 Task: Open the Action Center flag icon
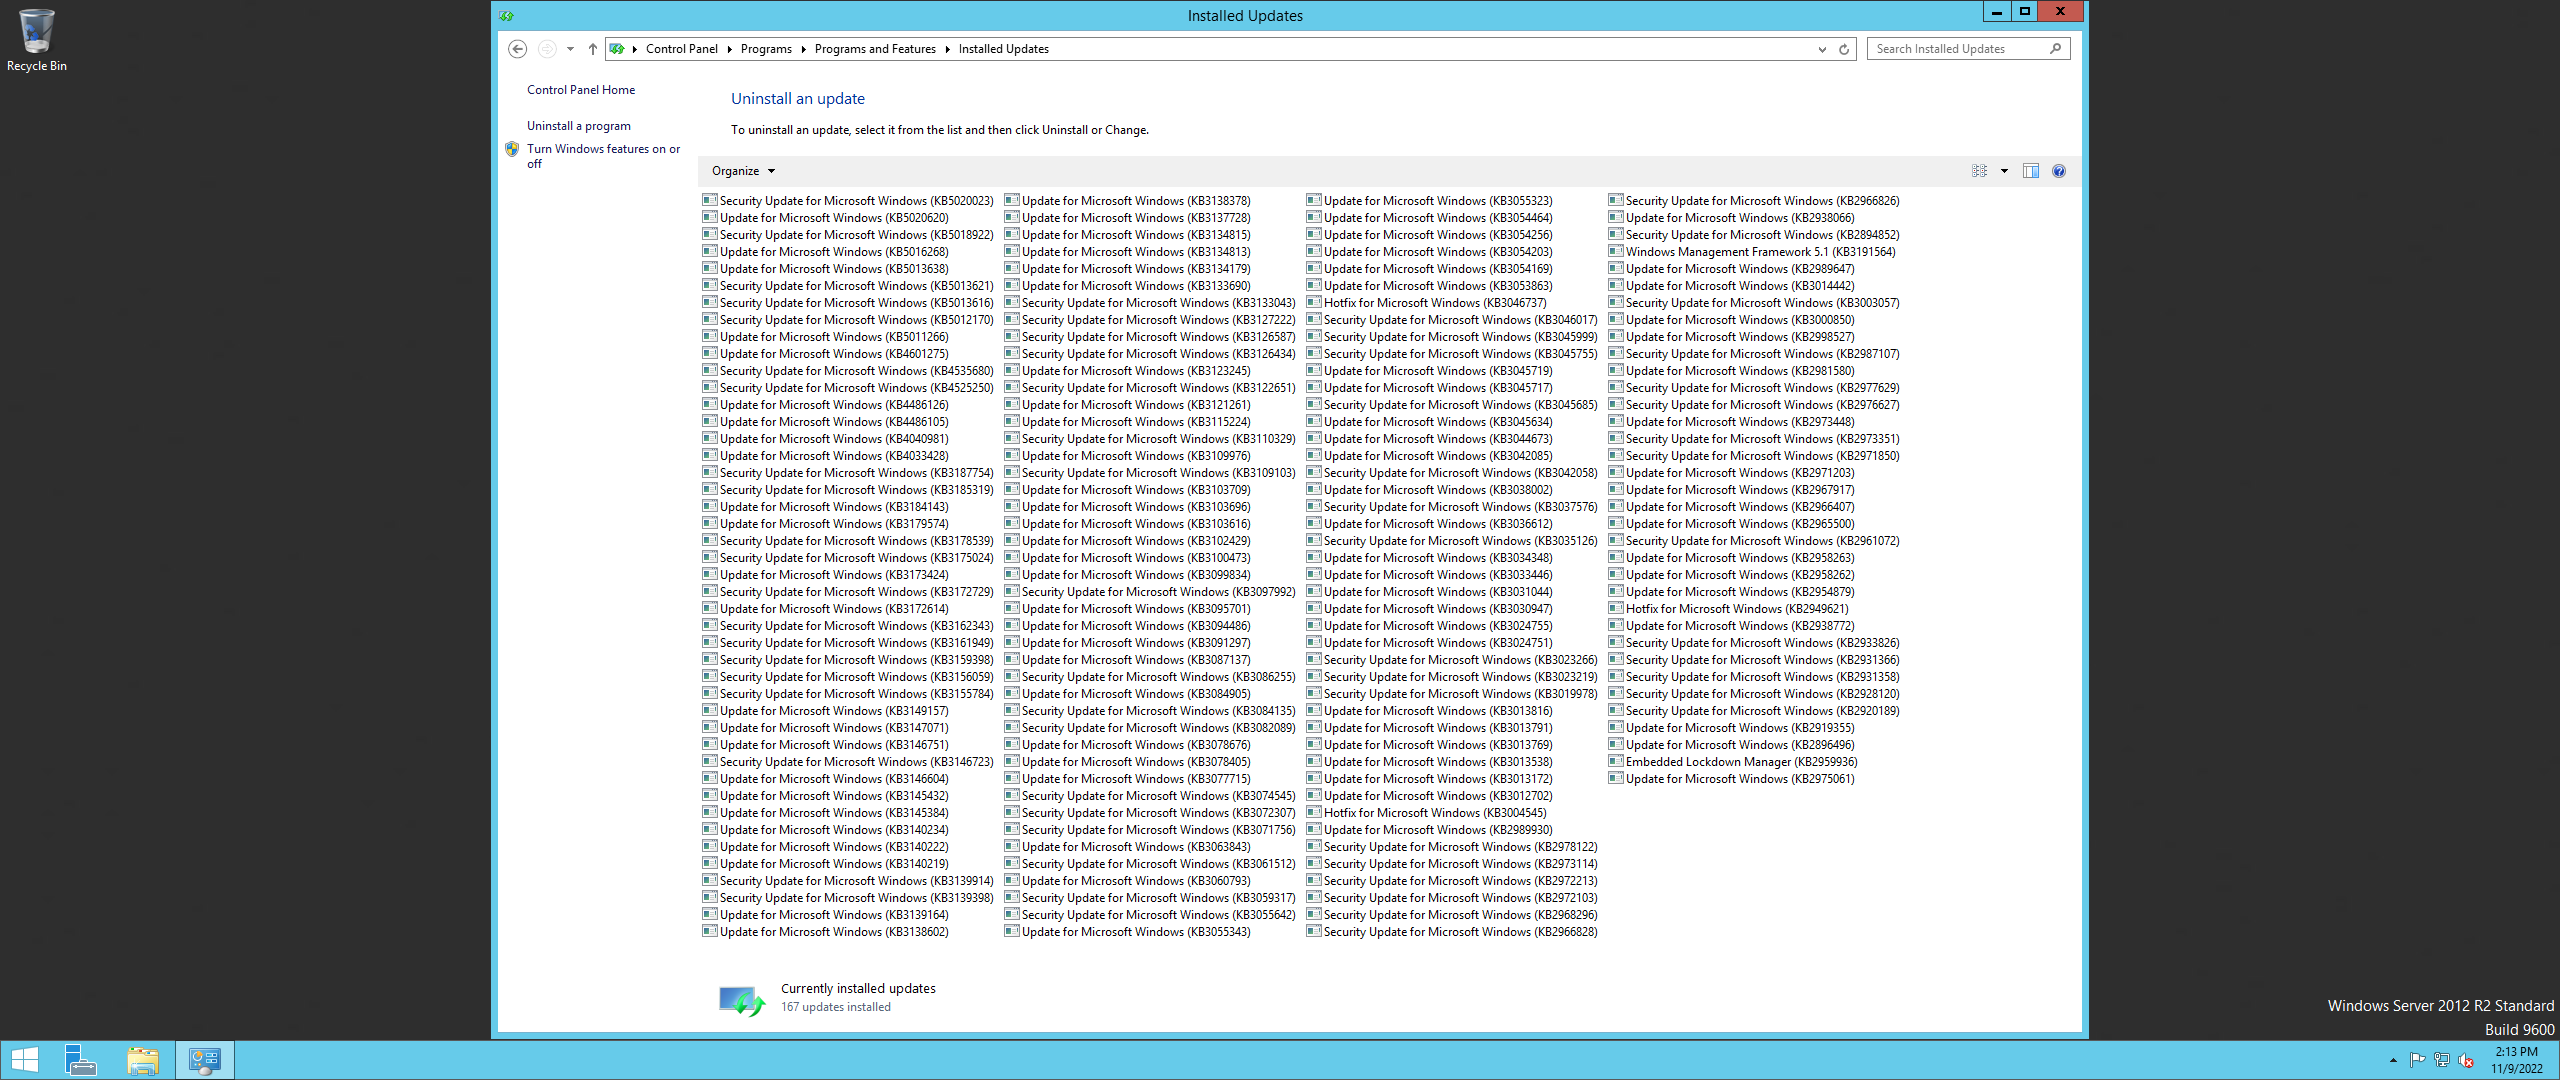pos(2417,1060)
